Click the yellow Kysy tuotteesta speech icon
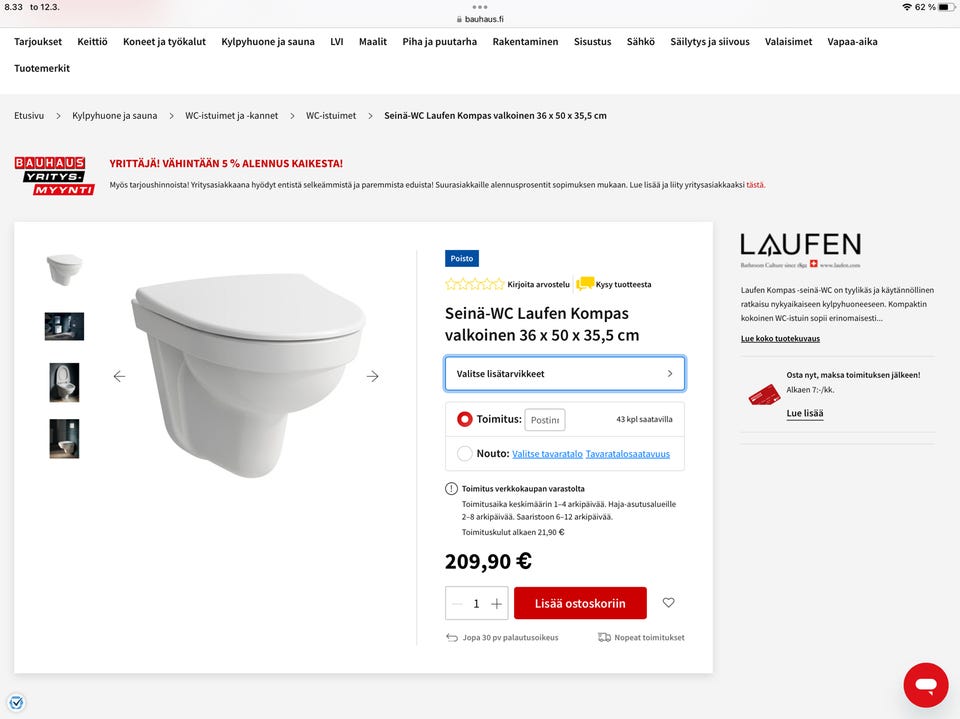Screen dimensions: 960x719 (x=585, y=284)
